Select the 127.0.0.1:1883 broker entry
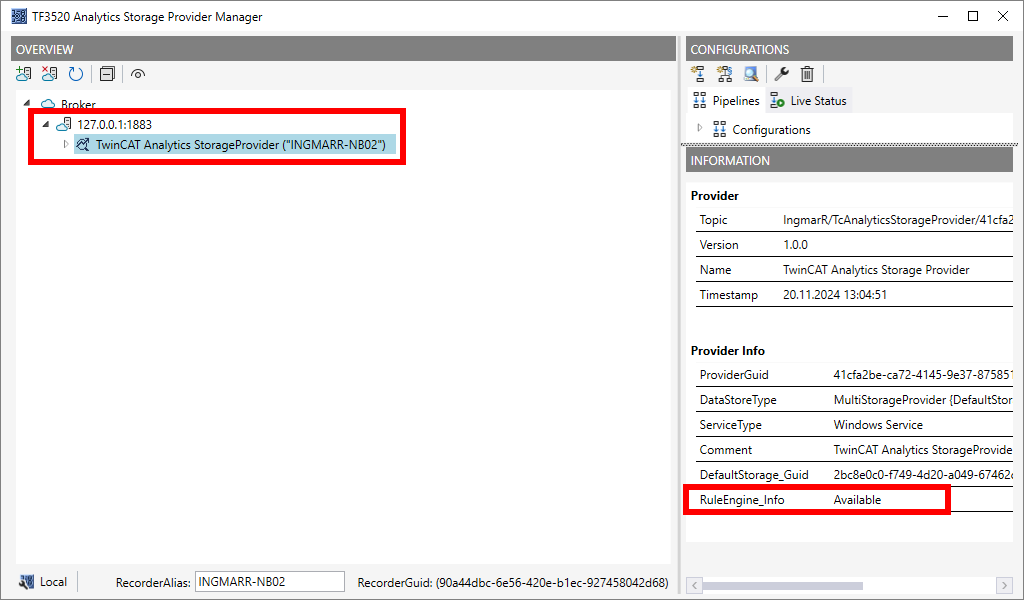Viewport: 1024px width, 600px height. (x=114, y=124)
